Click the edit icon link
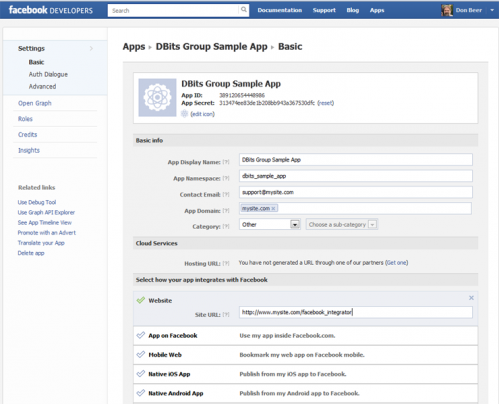 [x=203, y=114]
